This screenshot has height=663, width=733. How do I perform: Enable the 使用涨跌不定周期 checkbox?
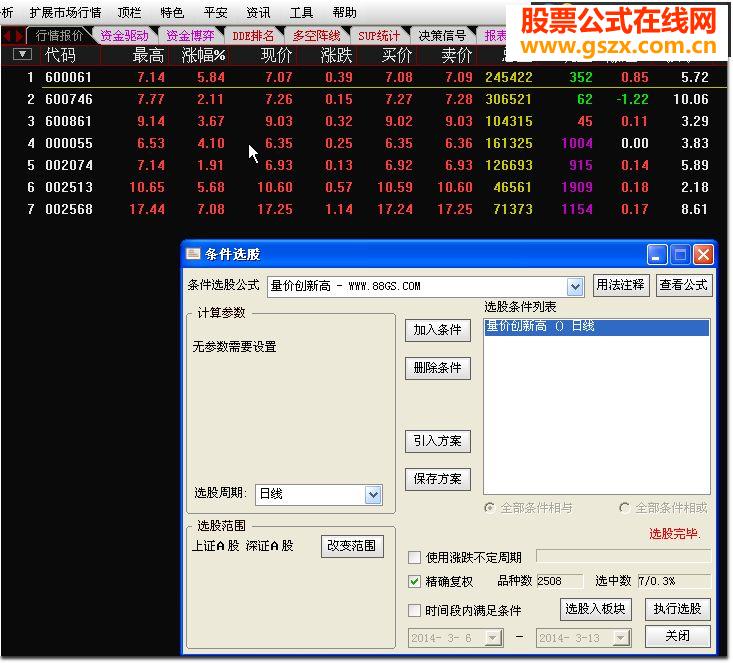point(414,557)
